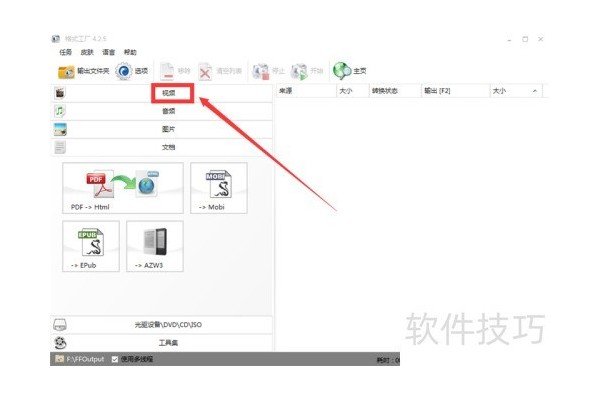The image size is (600, 400).
Task: Collapse the 文档 document category
Action: (x=161, y=147)
